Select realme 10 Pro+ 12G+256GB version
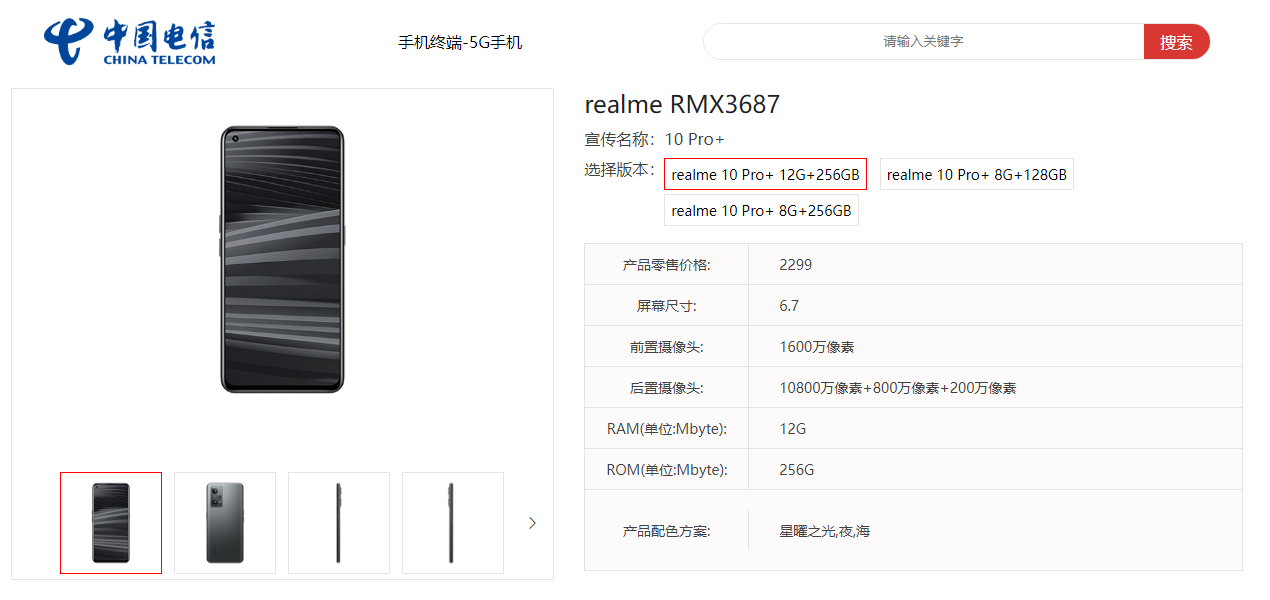The image size is (1270, 600). point(765,174)
